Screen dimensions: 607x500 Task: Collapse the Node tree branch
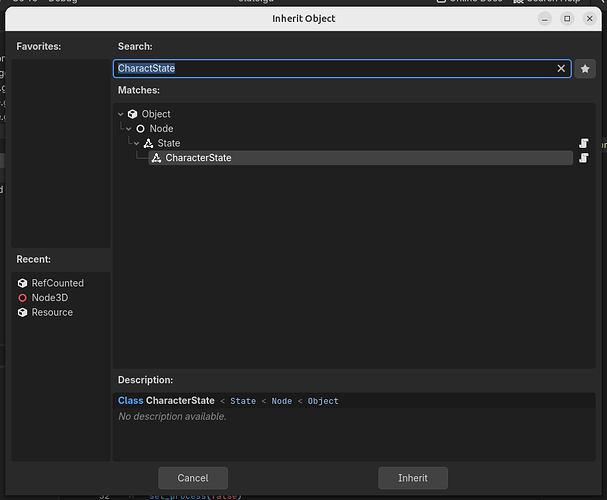(129, 129)
